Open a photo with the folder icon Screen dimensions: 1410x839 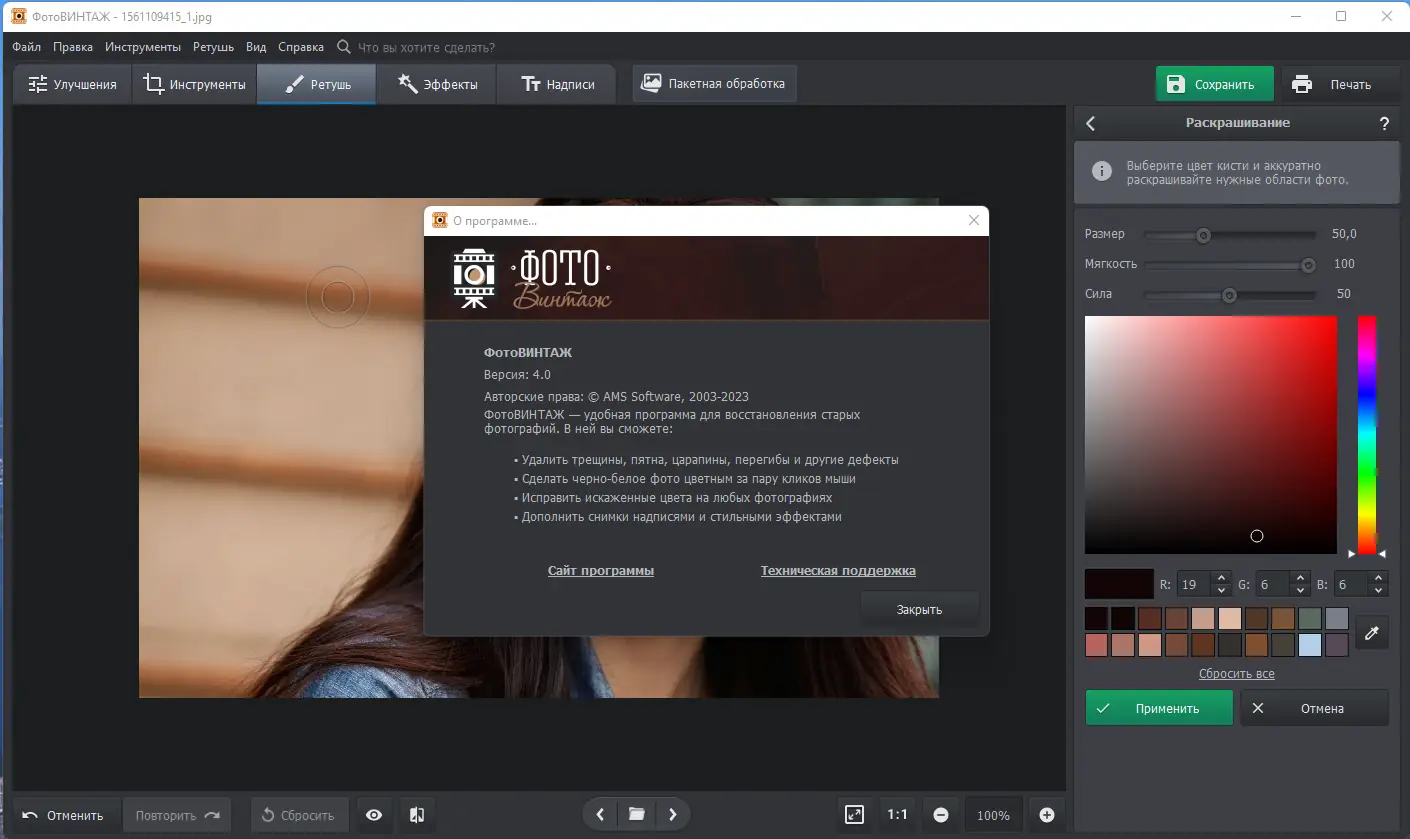point(636,814)
